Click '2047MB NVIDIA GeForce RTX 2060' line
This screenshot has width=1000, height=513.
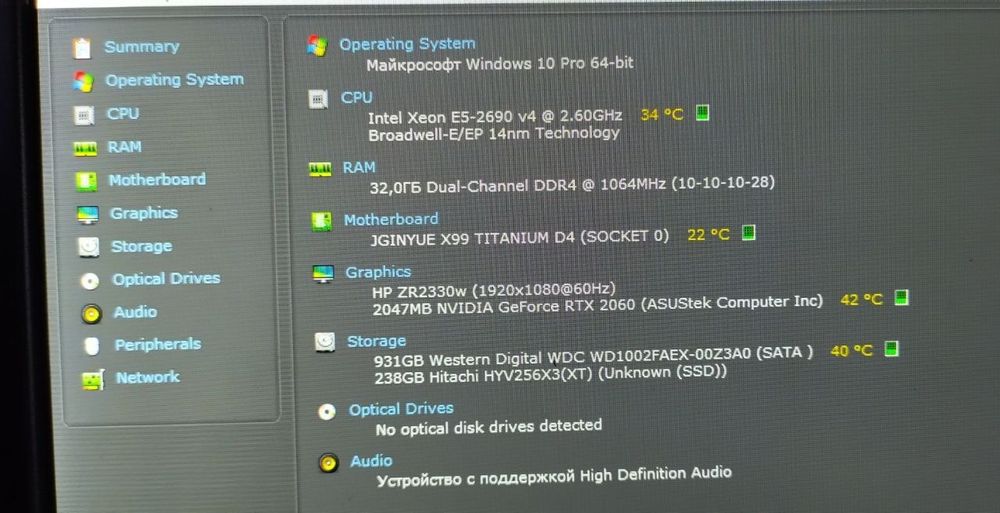click(x=598, y=304)
